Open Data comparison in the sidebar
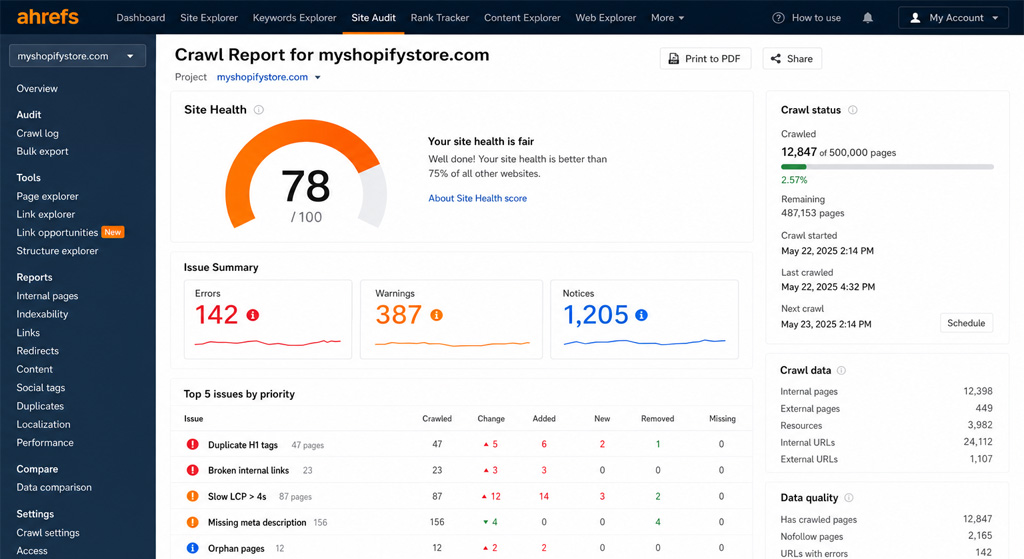The image size is (1024, 559). pyautogui.click(x=54, y=487)
